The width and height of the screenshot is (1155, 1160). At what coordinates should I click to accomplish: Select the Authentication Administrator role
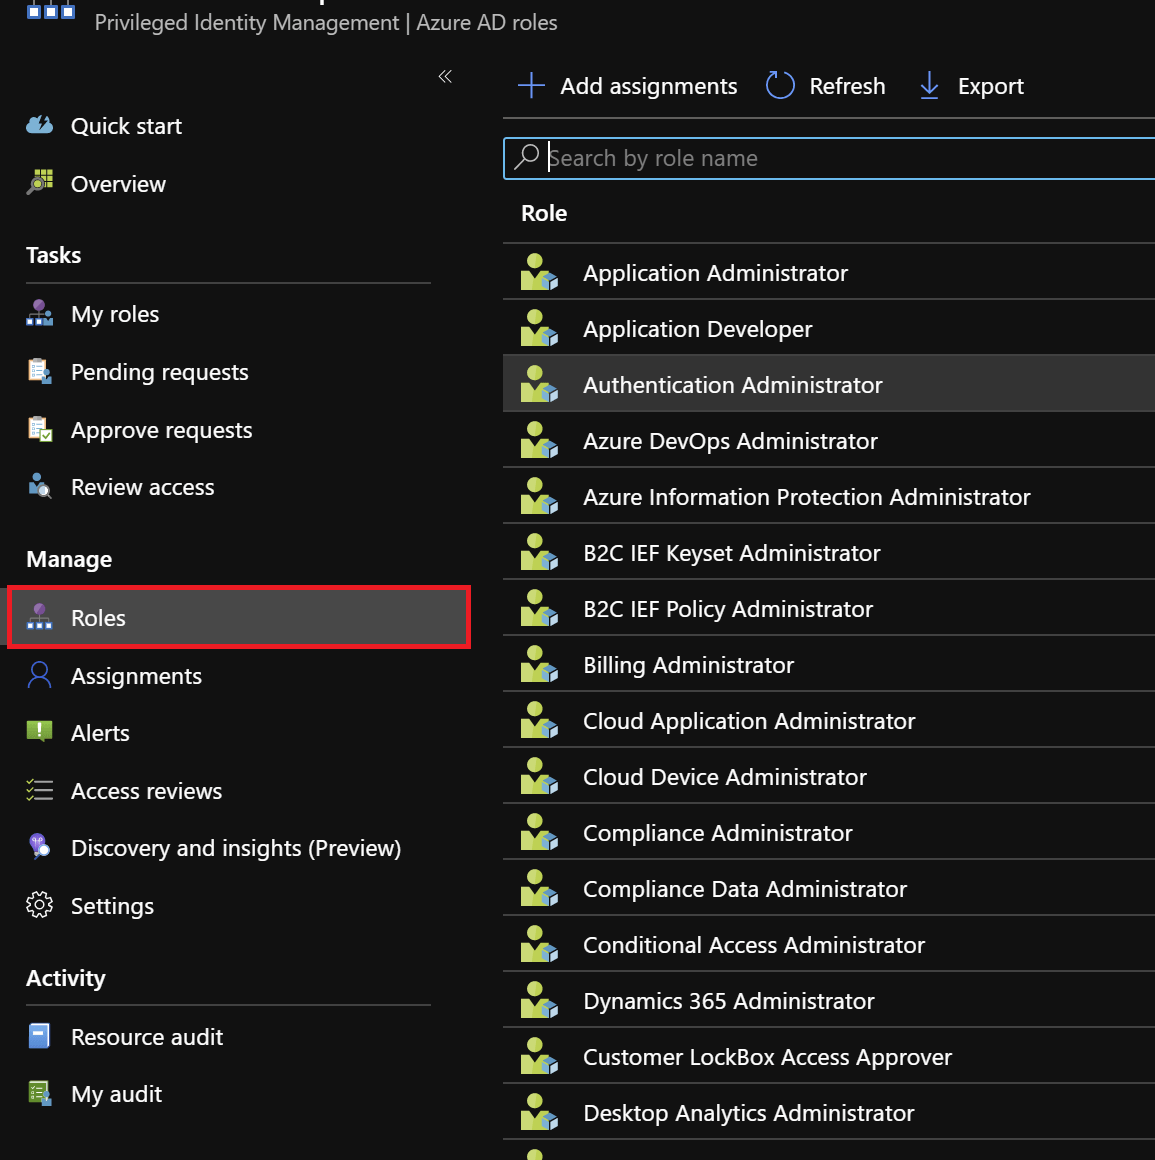732,384
